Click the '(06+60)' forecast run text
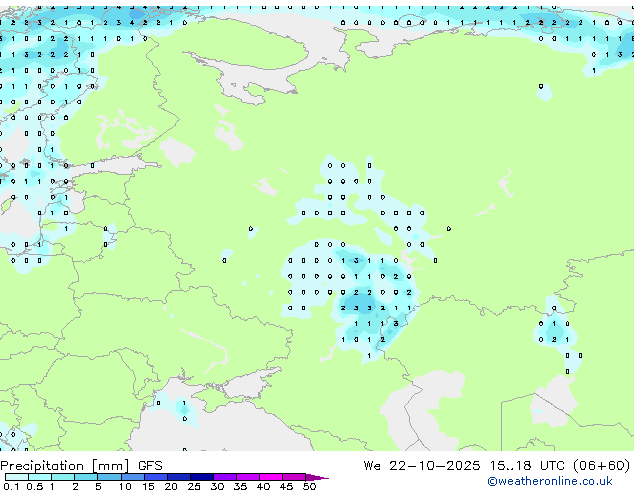The height and width of the screenshot is (490, 634). [x=602, y=466]
